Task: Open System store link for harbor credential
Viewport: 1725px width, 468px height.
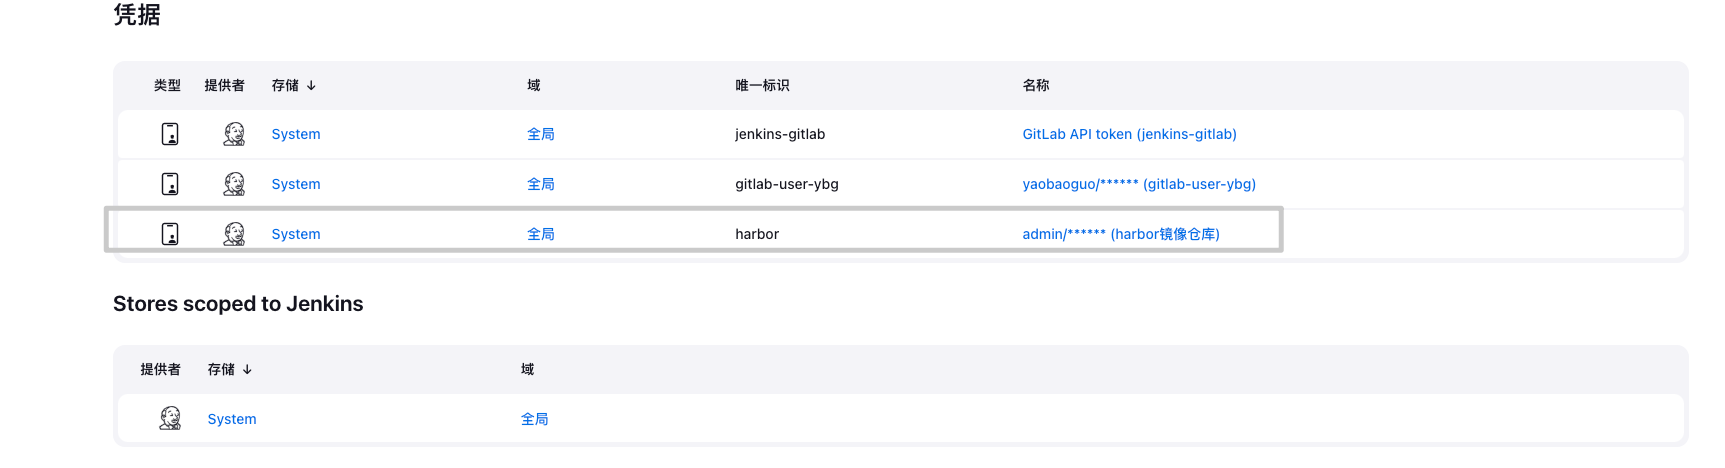Action: [296, 234]
